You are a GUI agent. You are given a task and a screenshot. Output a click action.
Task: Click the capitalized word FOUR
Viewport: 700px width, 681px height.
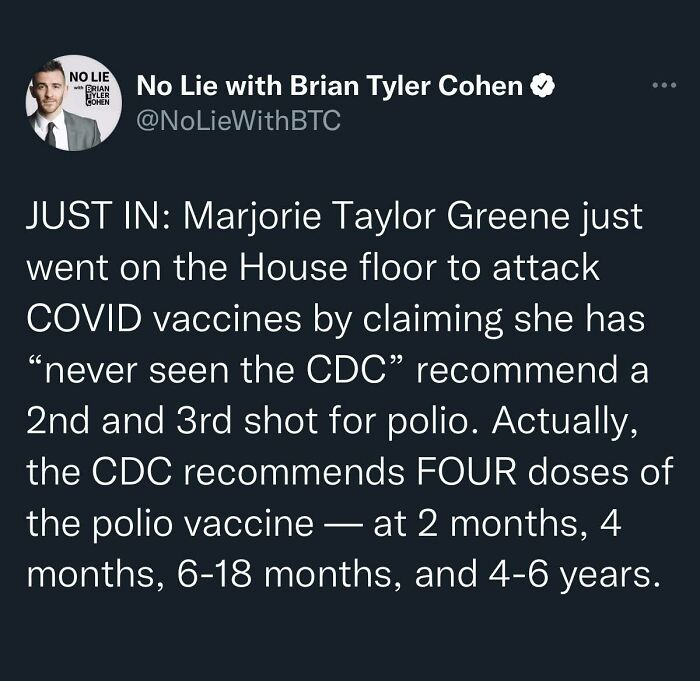coord(466,472)
